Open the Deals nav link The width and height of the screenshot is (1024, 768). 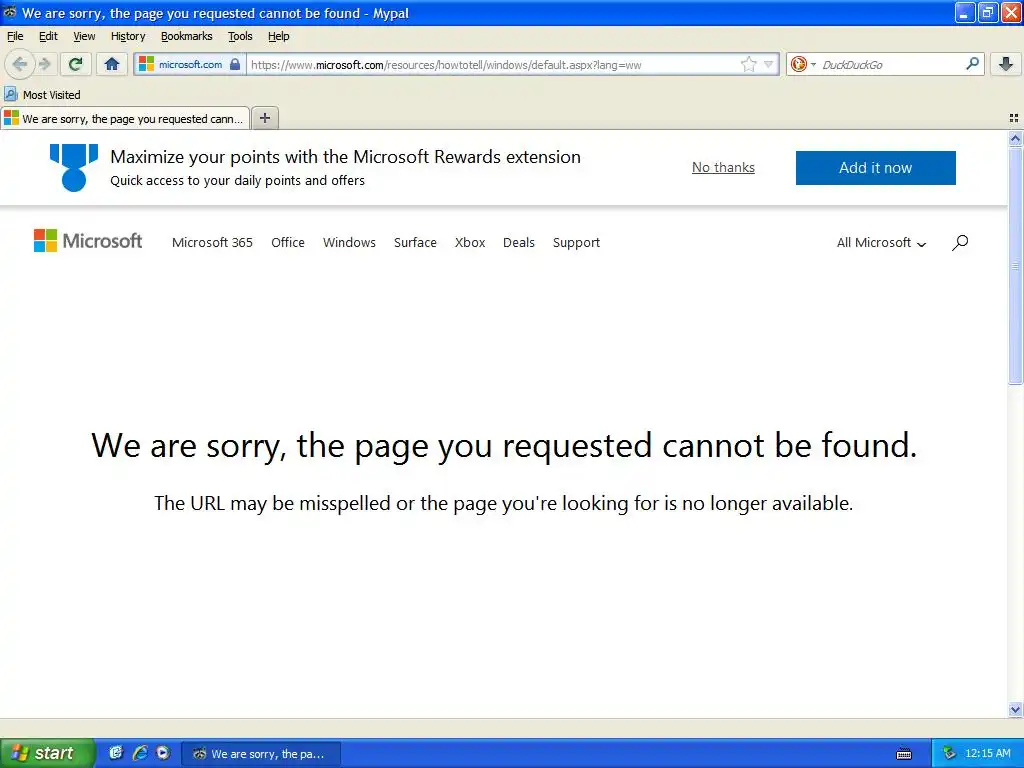[x=519, y=242]
